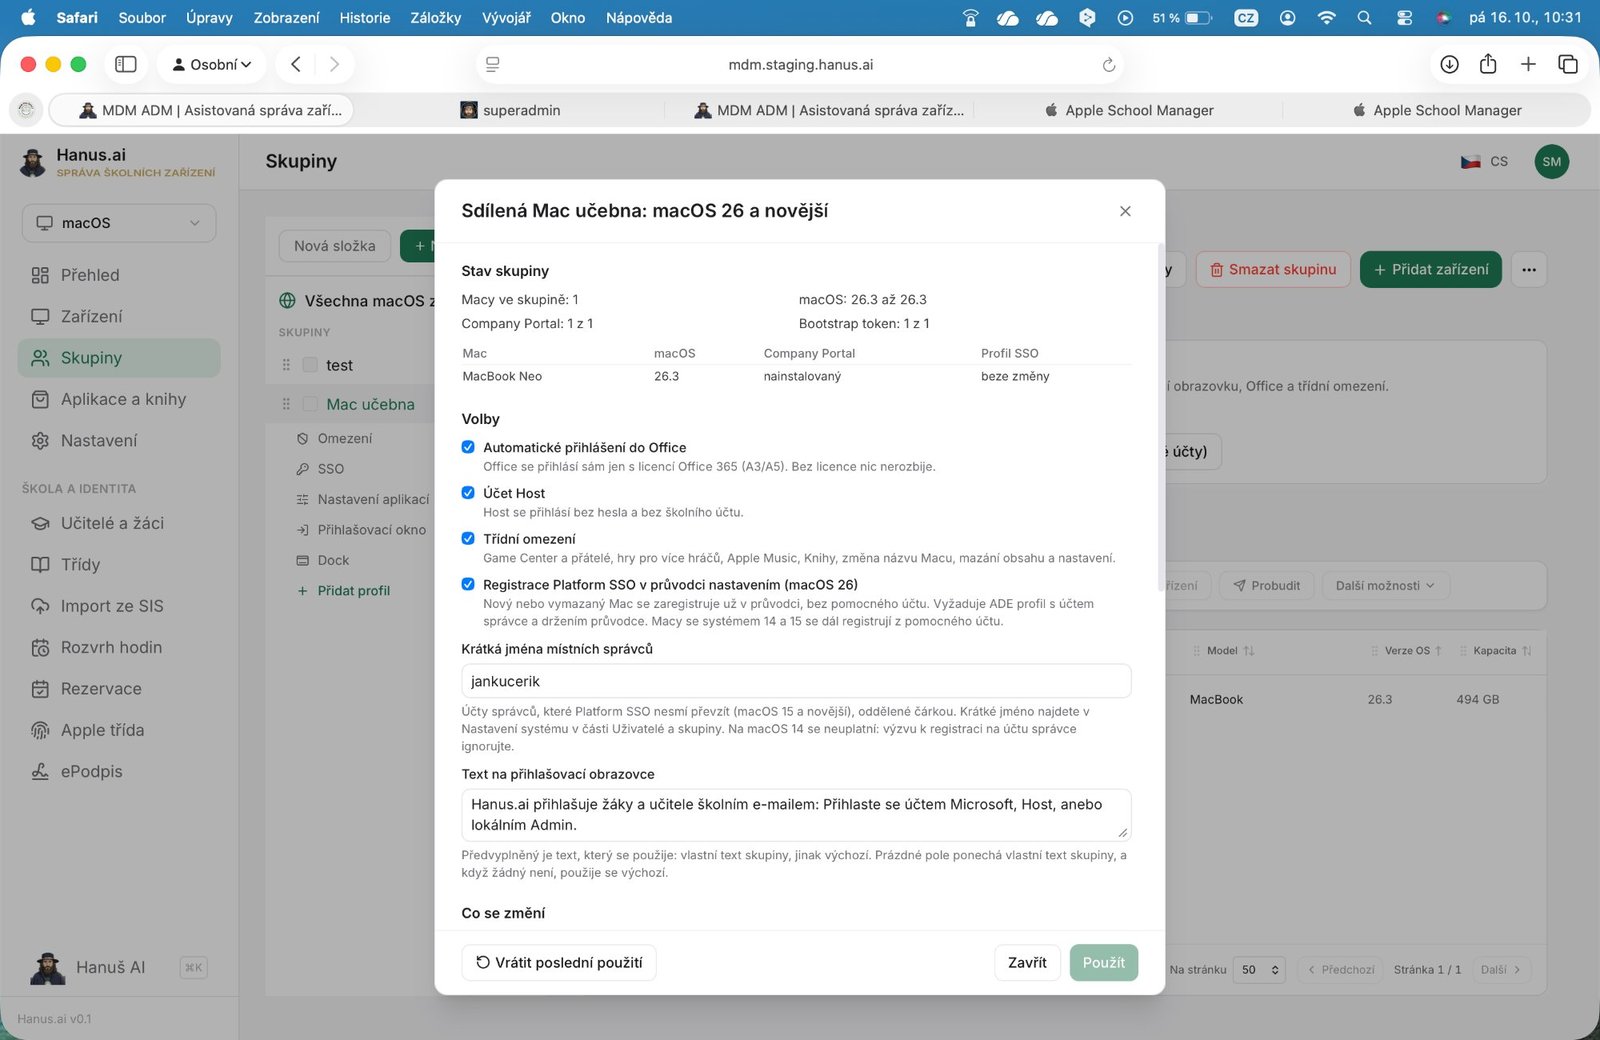Click Smazat skupinu button
This screenshot has width=1600, height=1040.
coord(1273,269)
